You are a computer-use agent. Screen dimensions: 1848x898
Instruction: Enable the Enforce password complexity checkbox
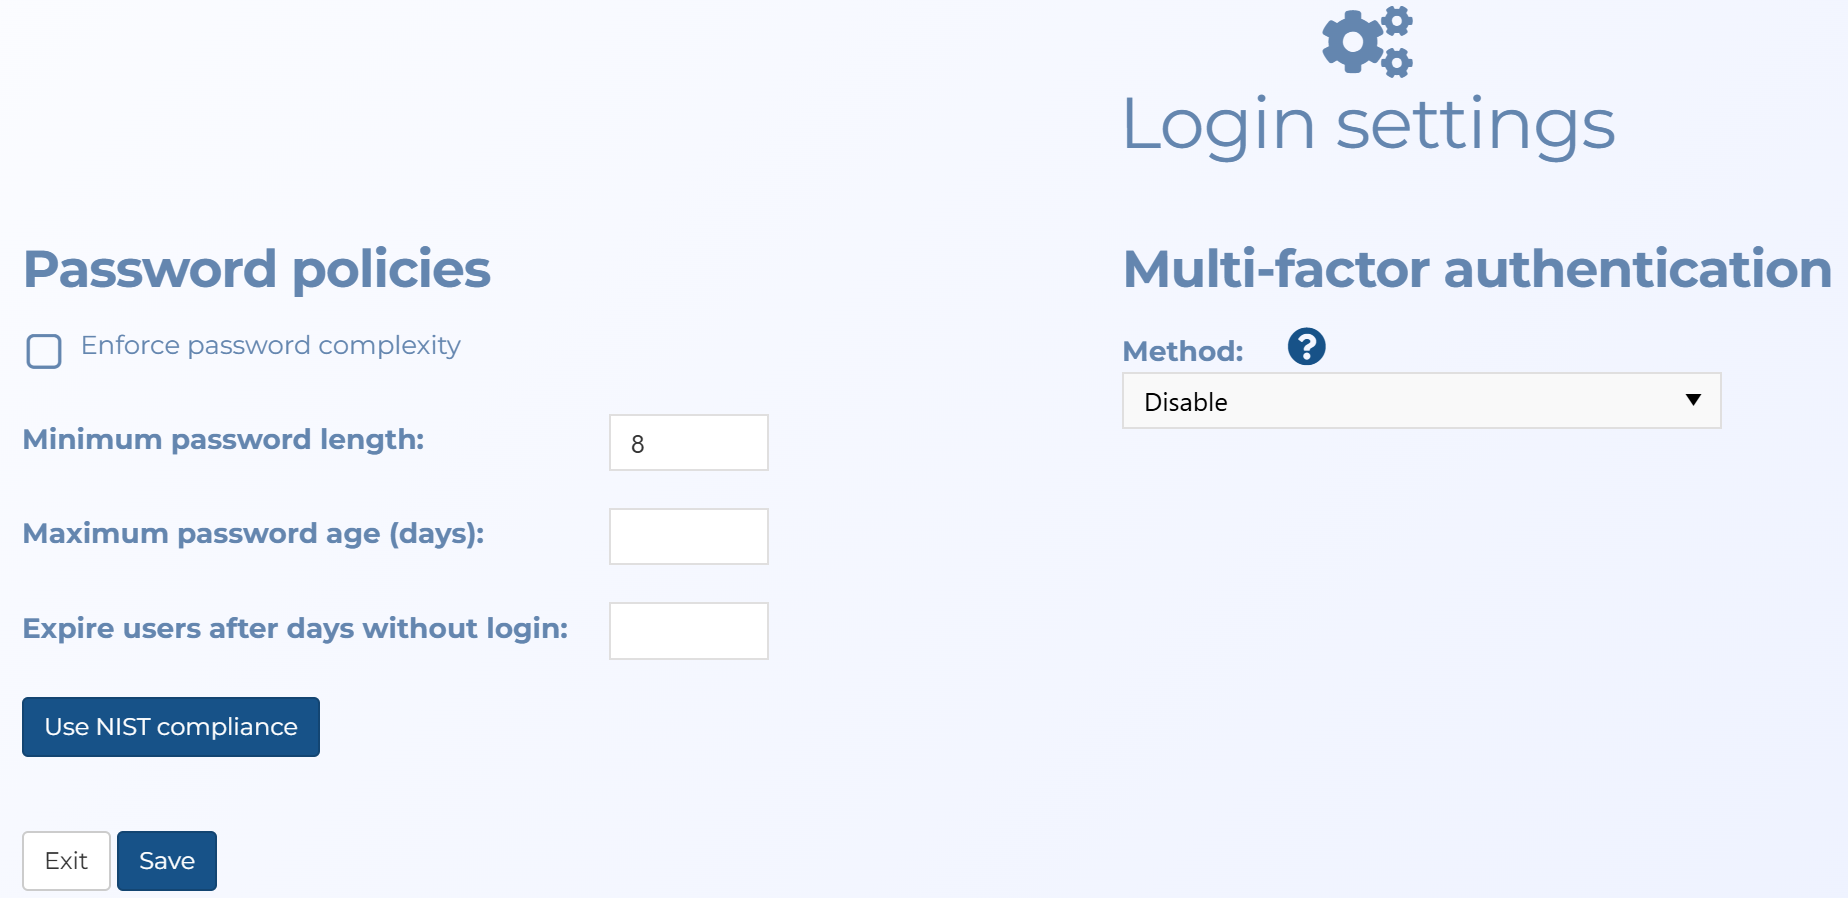click(x=44, y=351)
